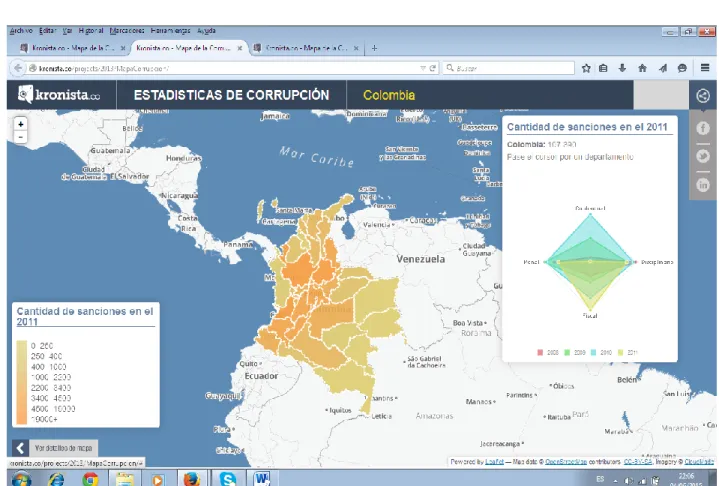This screenshot has height=486, width=719.
Task: Bookmark this page with the star icon
Action: (586, 68)
